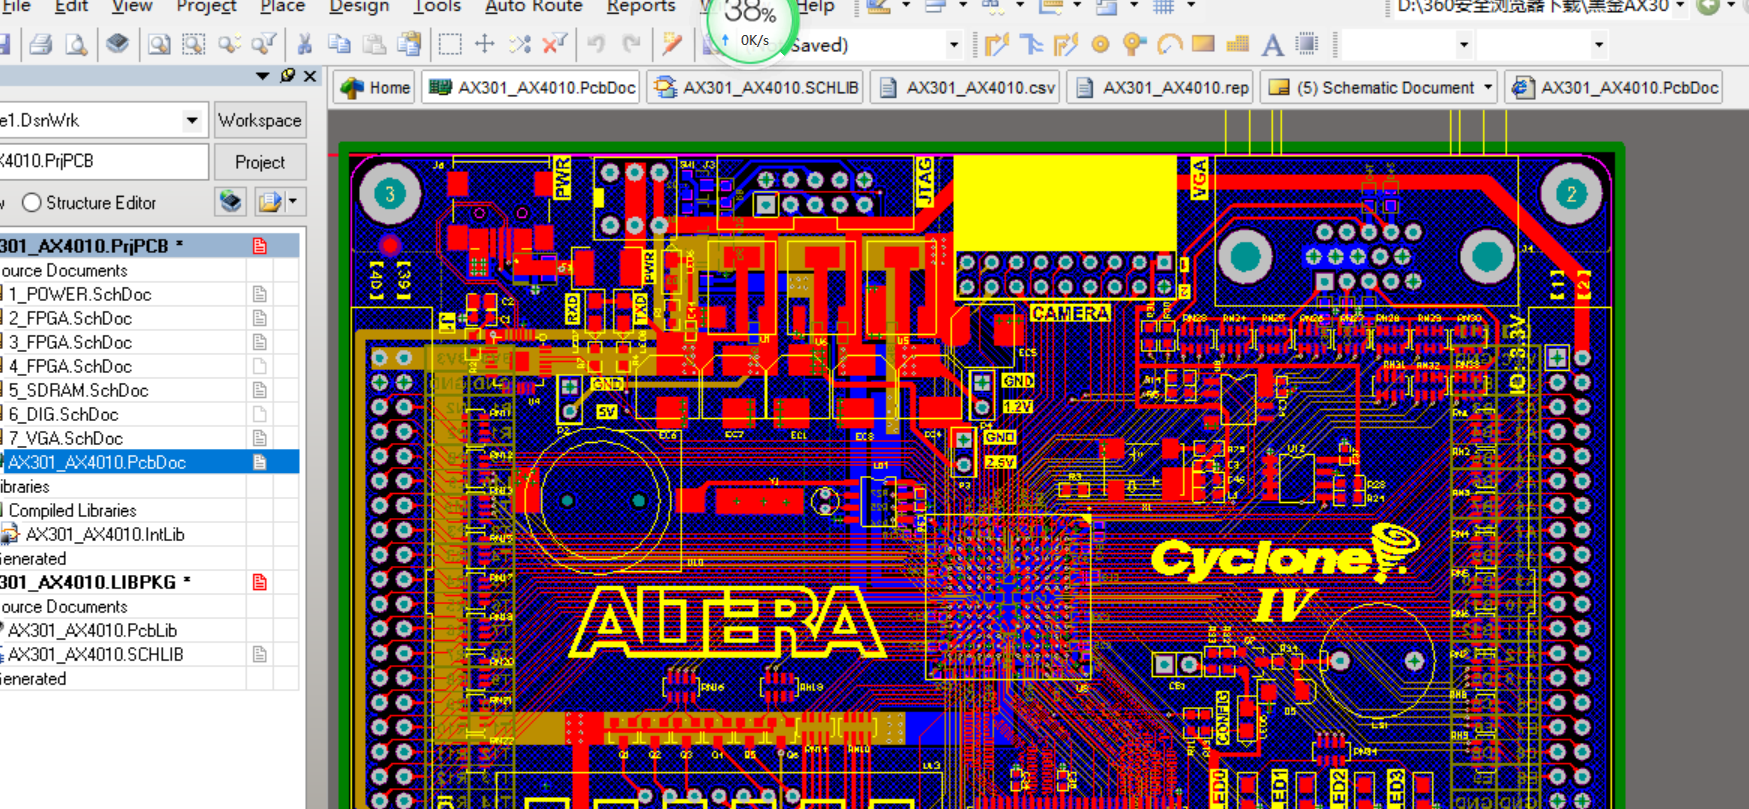Switch to AX301_AX4010.SCHLIB tab
This screenshot has height=809, width=1749.
[x=756, y=88]
